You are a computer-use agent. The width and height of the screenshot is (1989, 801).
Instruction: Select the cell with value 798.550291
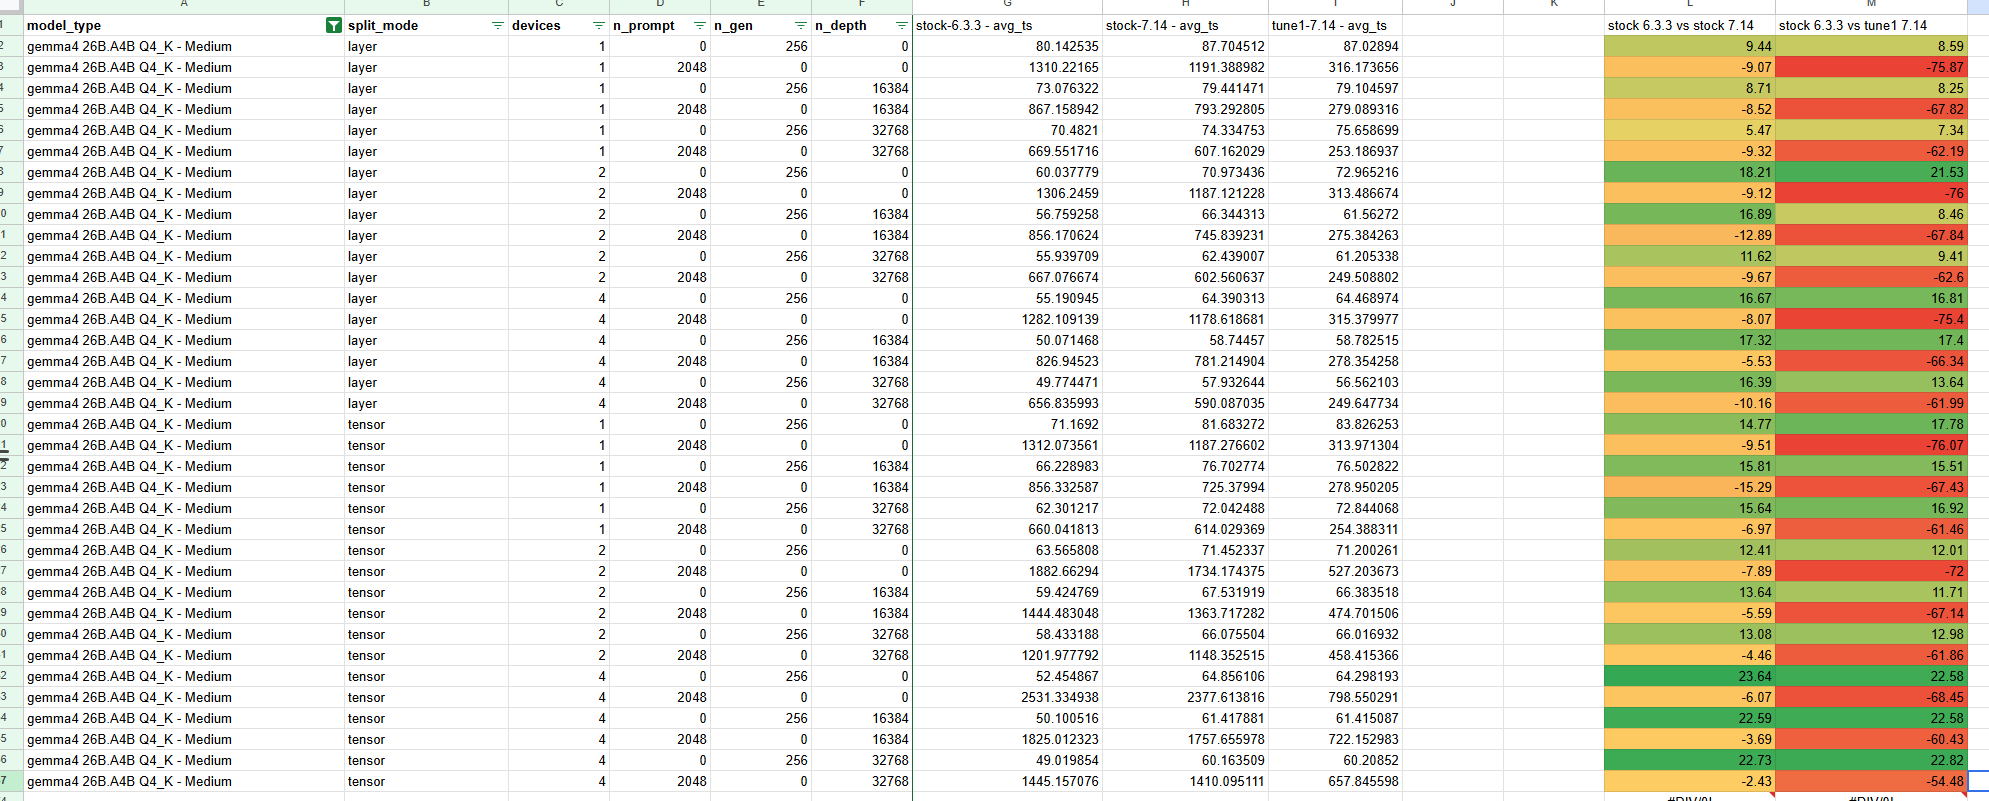tap(1335, 697)
